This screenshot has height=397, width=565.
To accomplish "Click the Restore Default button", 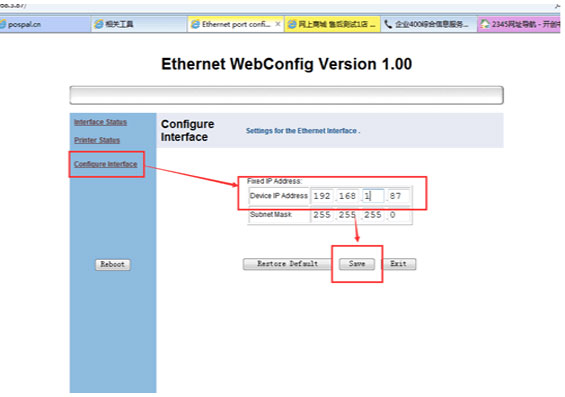I will [287, 264].
